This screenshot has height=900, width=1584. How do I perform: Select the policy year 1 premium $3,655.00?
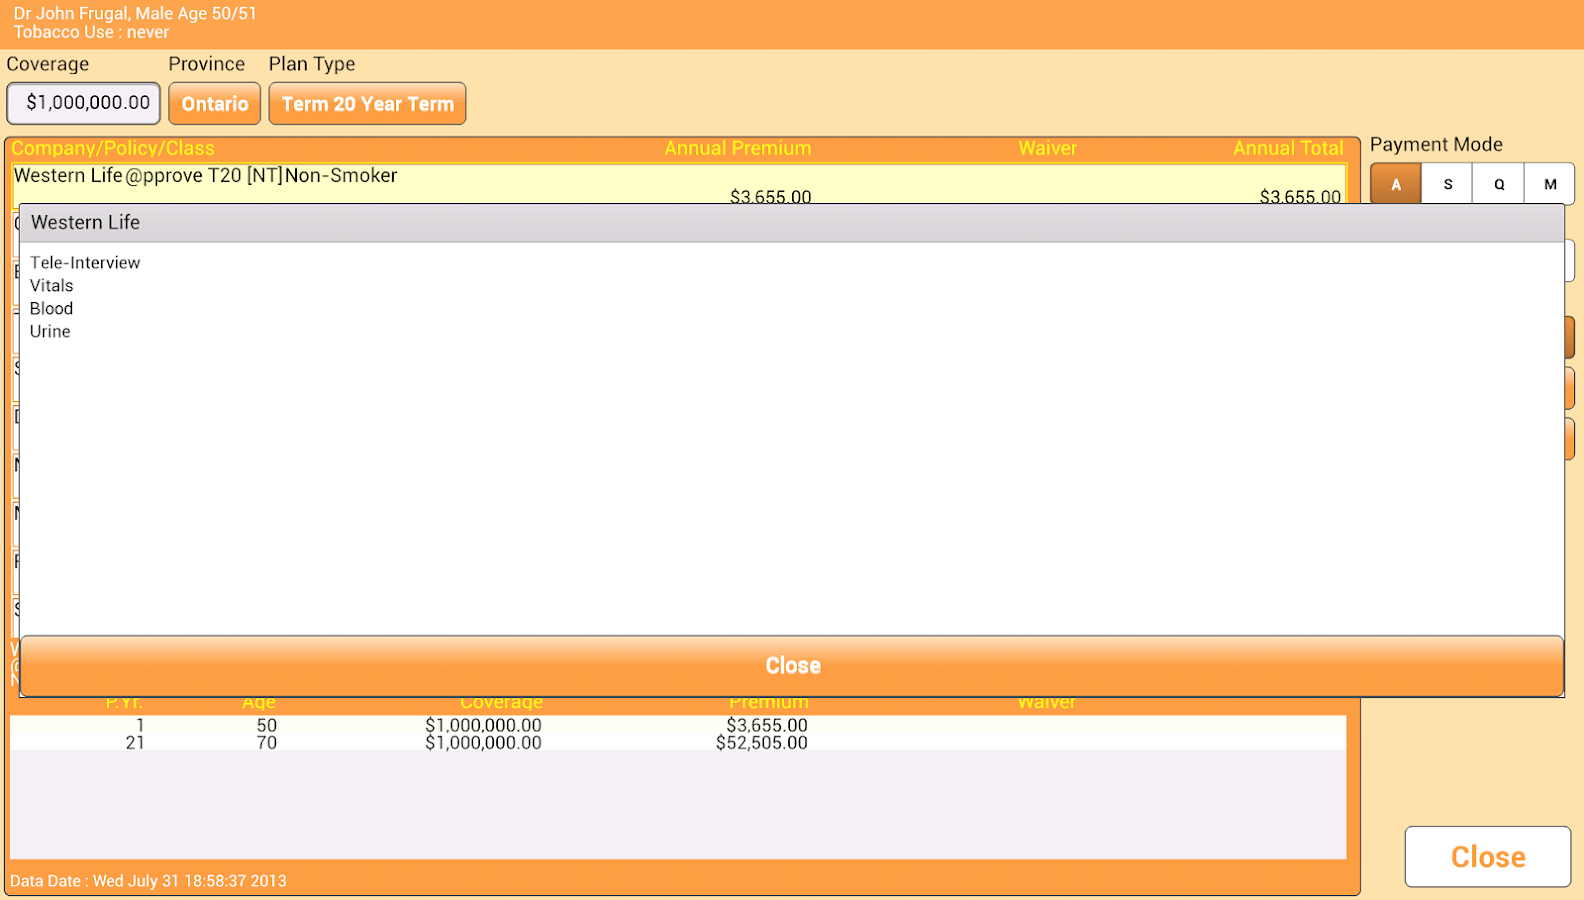coord(767,725)
